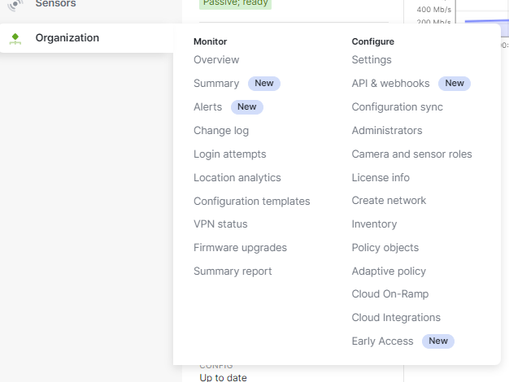
Task: Open the Administrators page
Action: tap(387, 131)
